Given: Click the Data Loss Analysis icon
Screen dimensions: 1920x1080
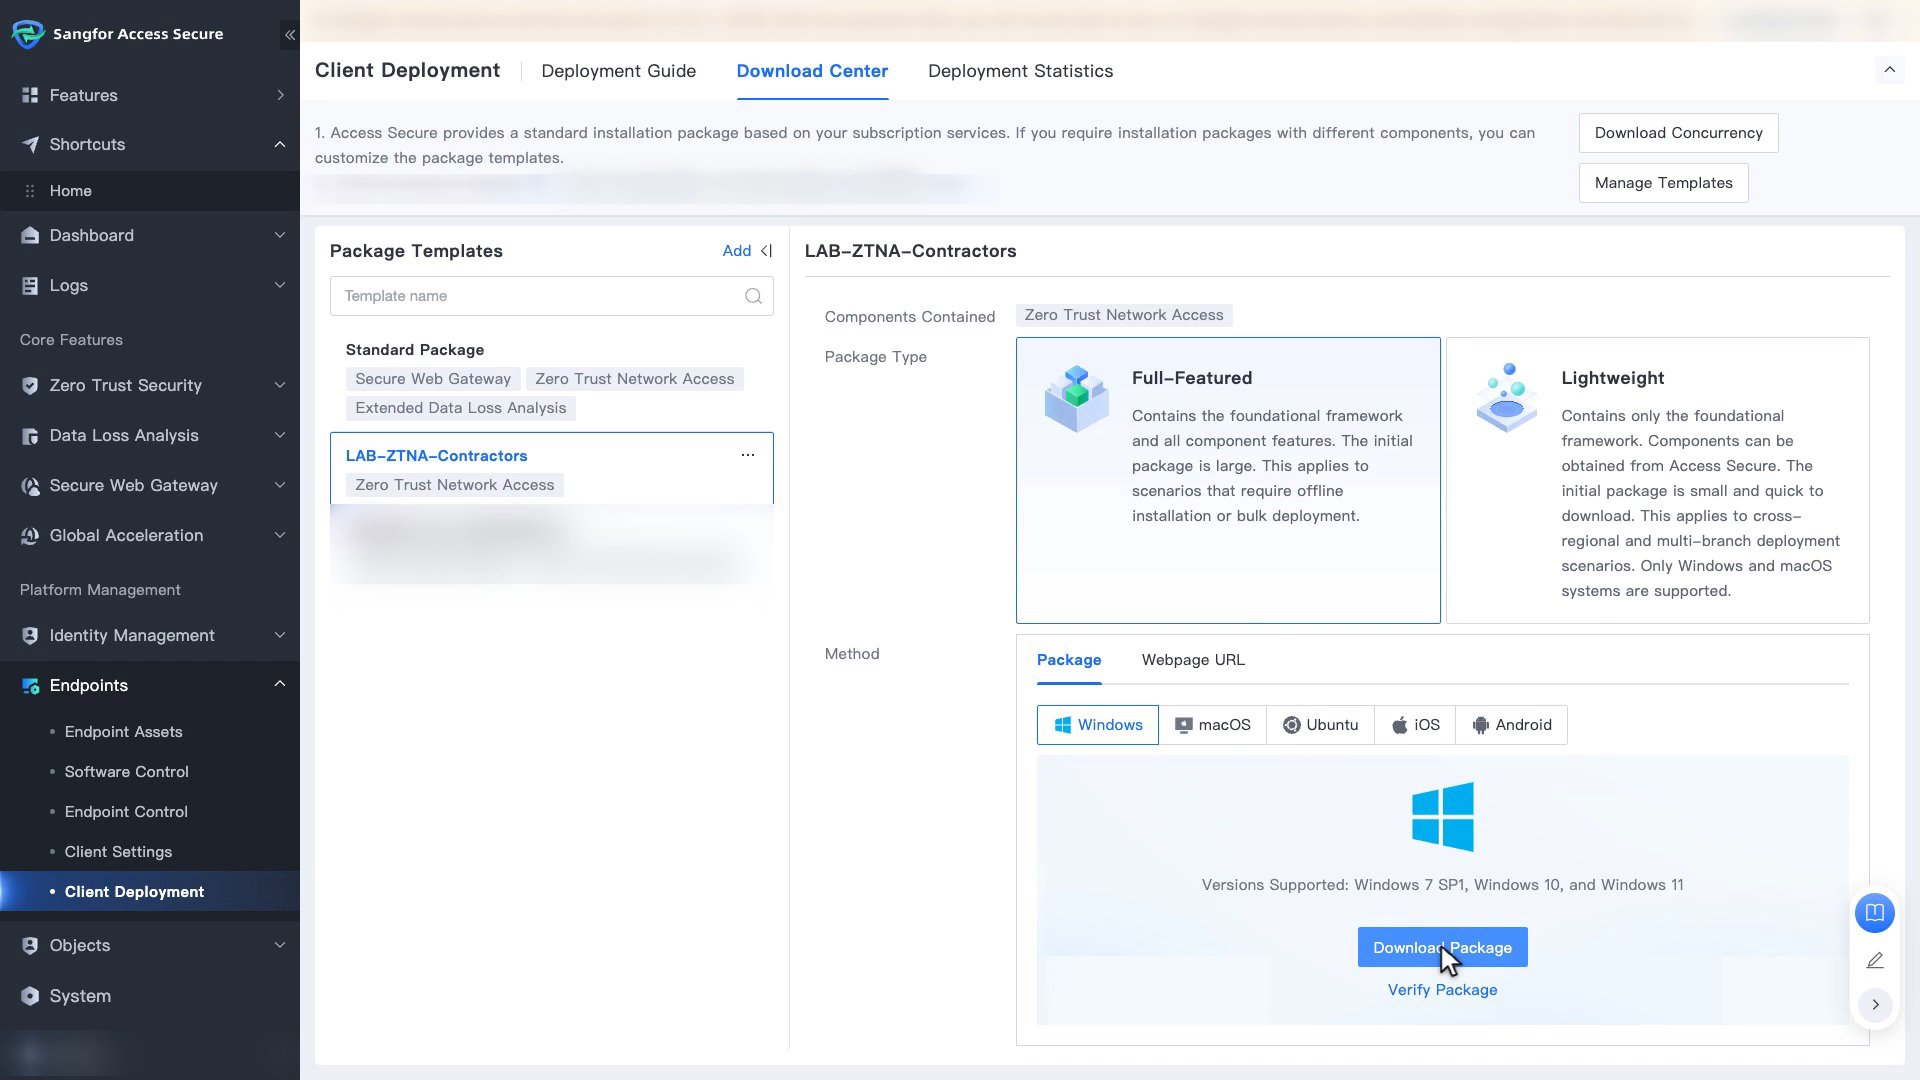Looking at the screenshot, I should click(x=30, y=436).
